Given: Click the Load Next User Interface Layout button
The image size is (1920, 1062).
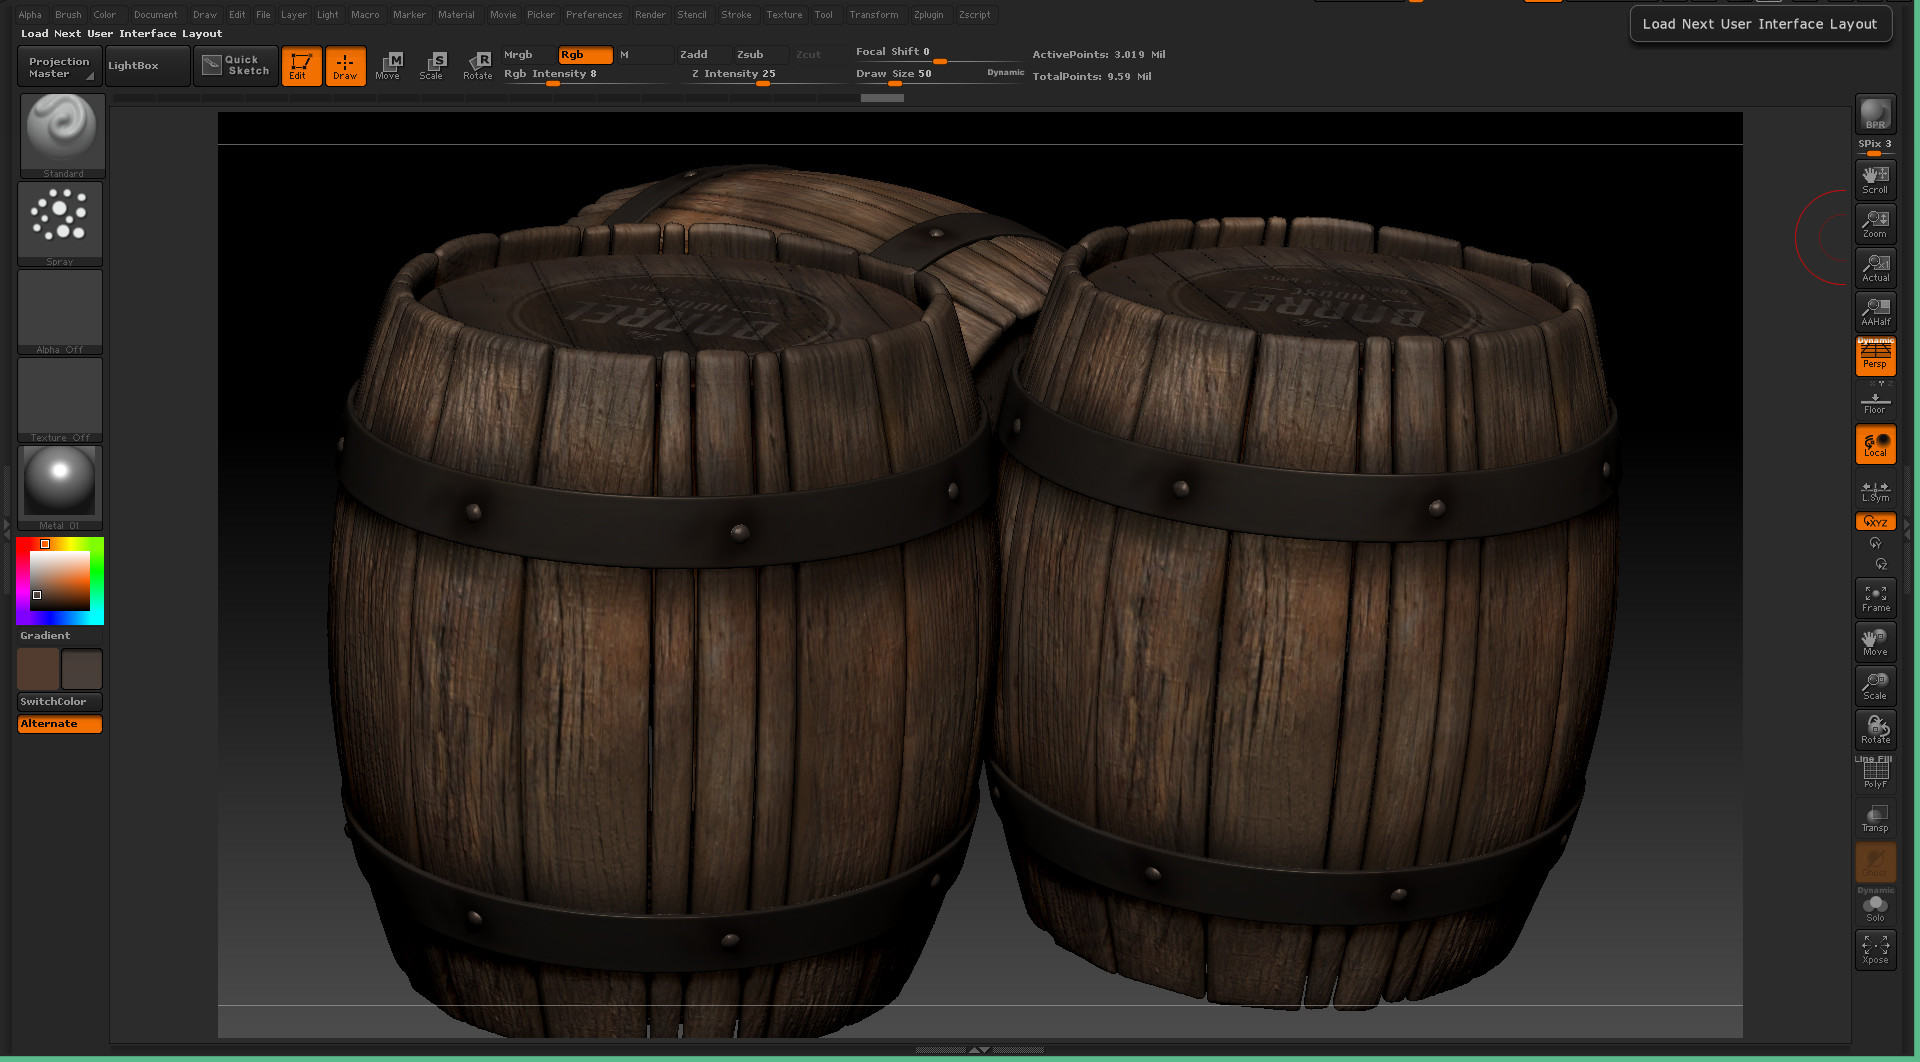Looking at the screenshot, I should point(1760,23).
